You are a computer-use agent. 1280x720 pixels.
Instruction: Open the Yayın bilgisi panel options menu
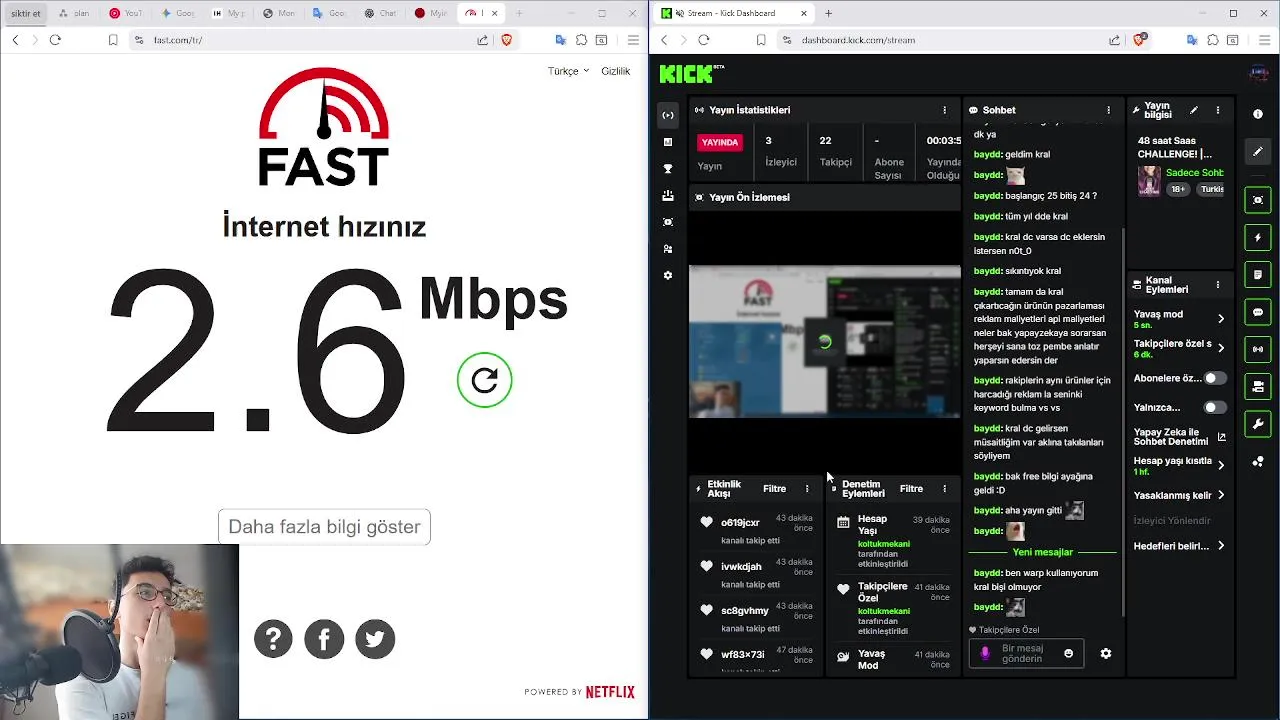[1217, 110]
